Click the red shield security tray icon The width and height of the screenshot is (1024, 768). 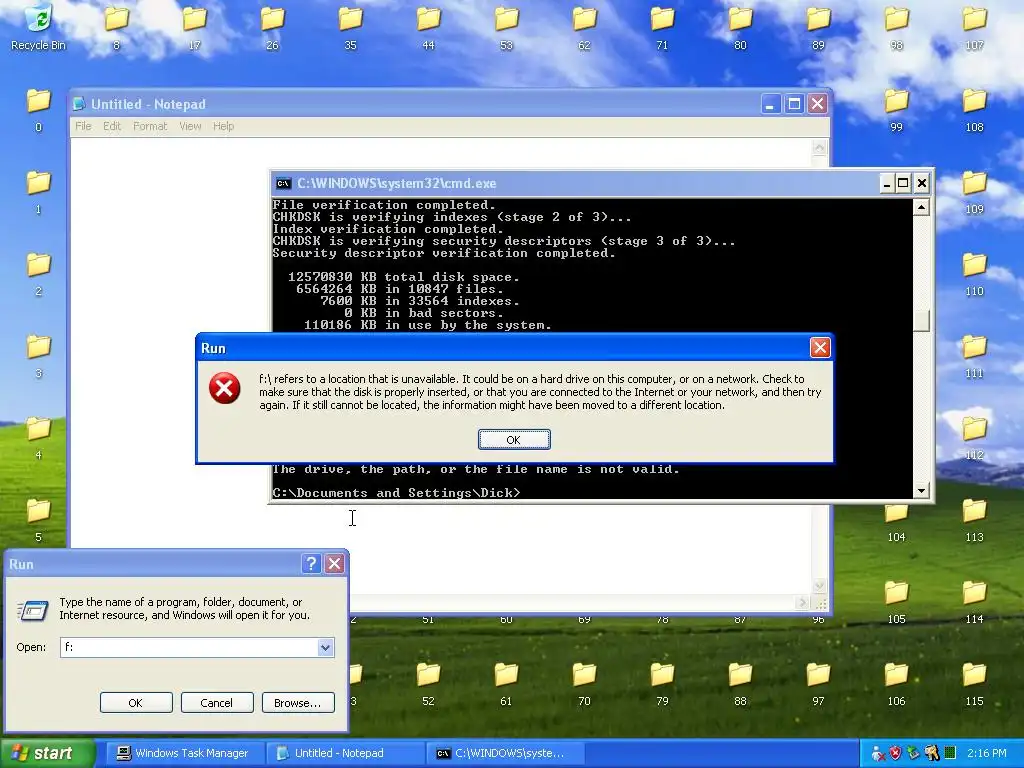point(895,753)
